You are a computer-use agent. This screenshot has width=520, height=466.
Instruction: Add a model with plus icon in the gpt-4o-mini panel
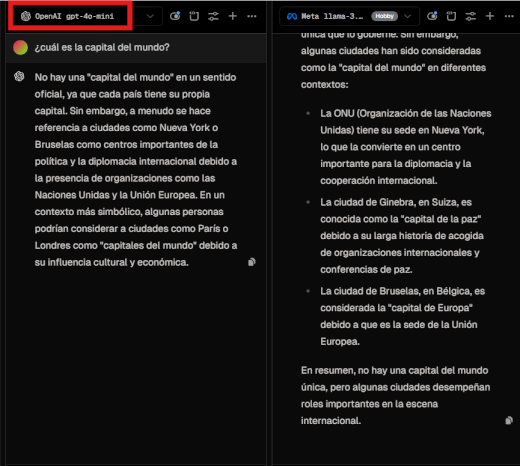click(x=233, y=16)
